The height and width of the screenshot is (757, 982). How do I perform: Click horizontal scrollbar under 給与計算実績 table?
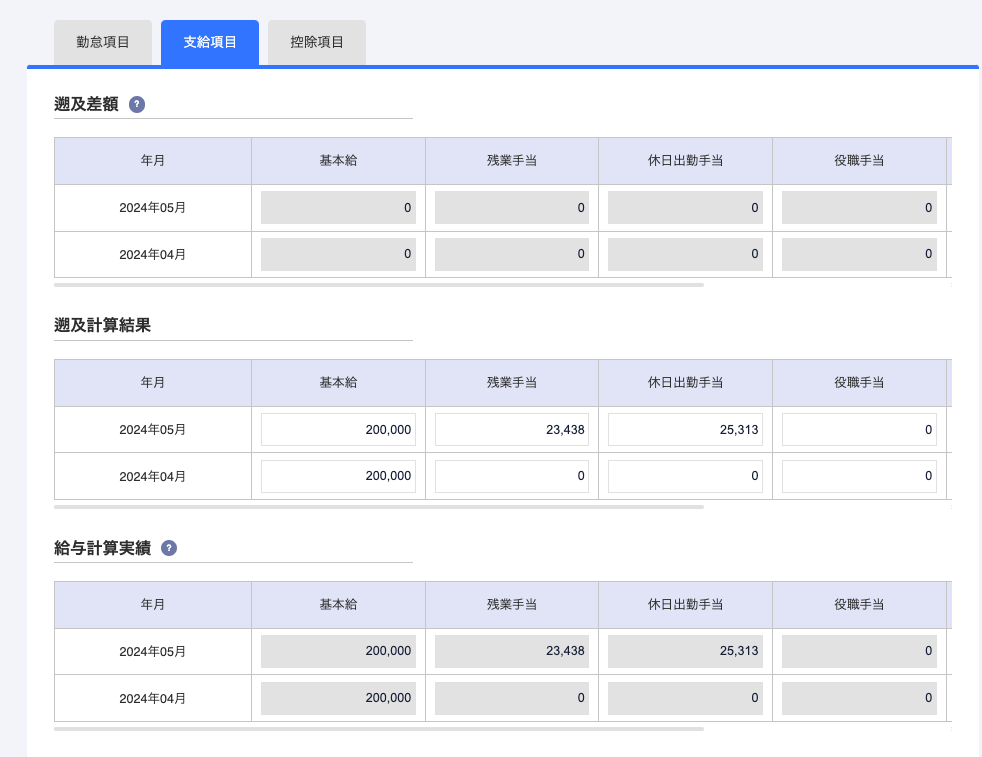(x=379, y=729)
